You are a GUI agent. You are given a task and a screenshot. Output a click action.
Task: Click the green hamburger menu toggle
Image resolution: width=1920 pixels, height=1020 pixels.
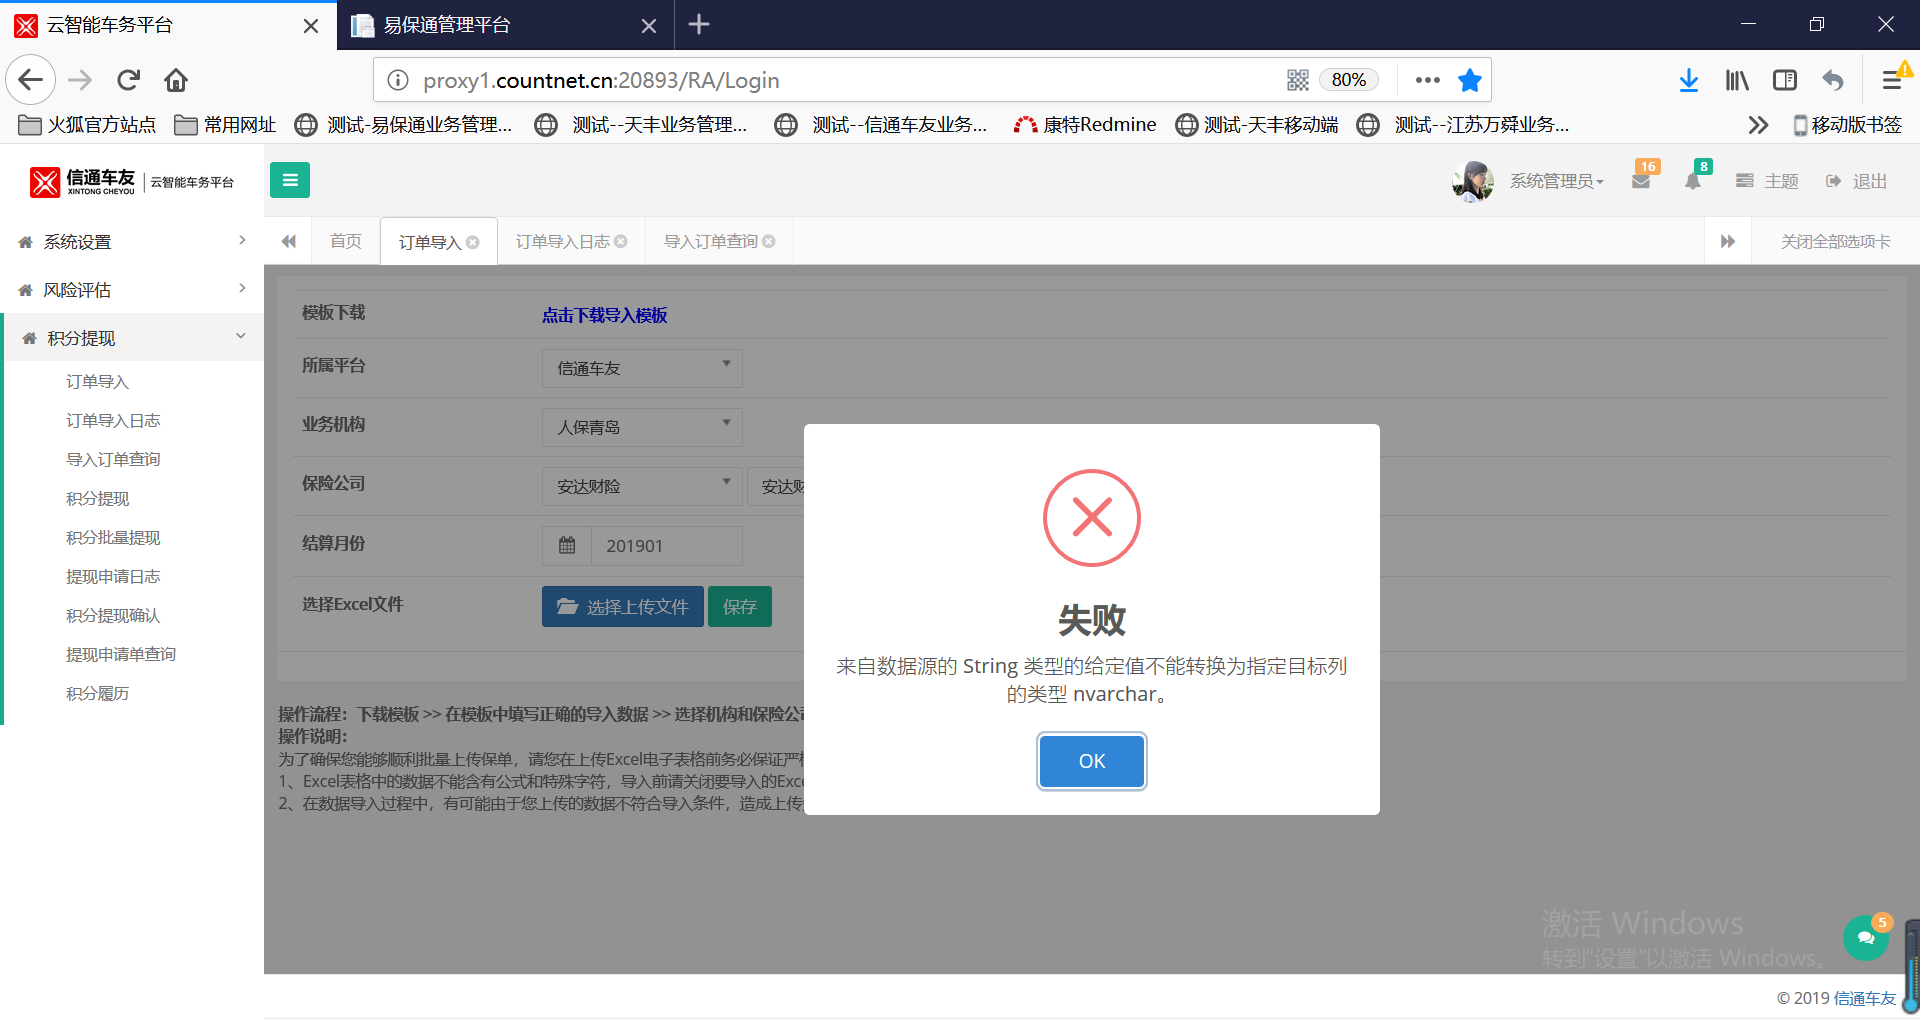click(290, 180)
